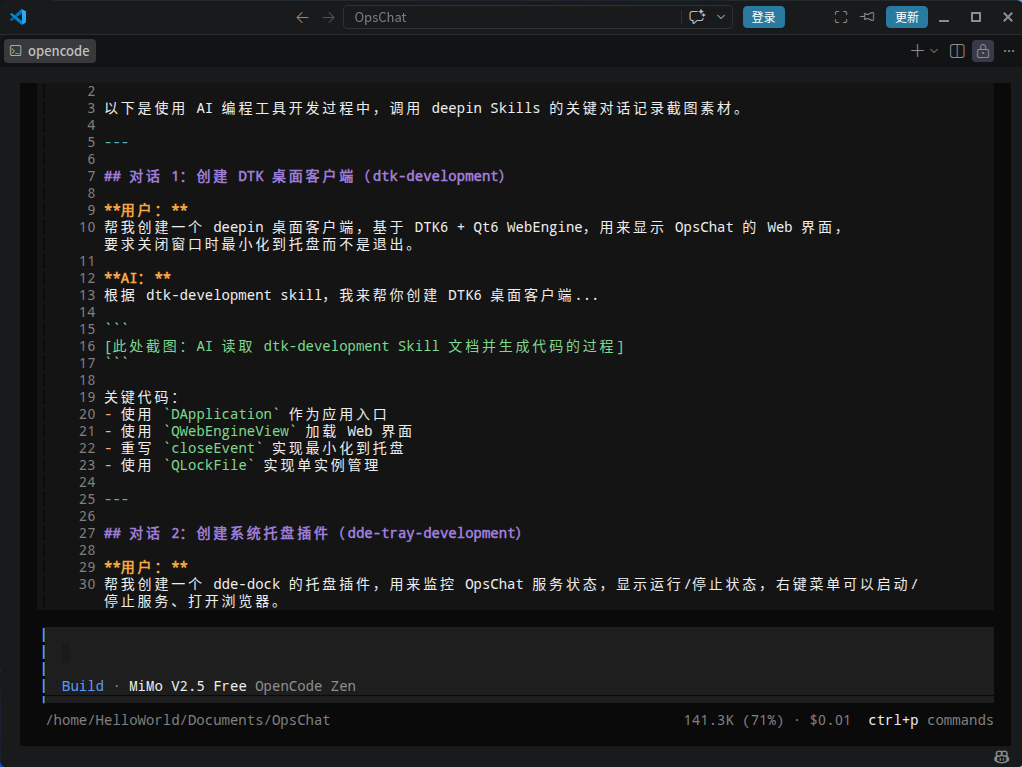Click the 141.3K (71%) context usage
This screenshot has width=1022, height=767.
point(733,720)
